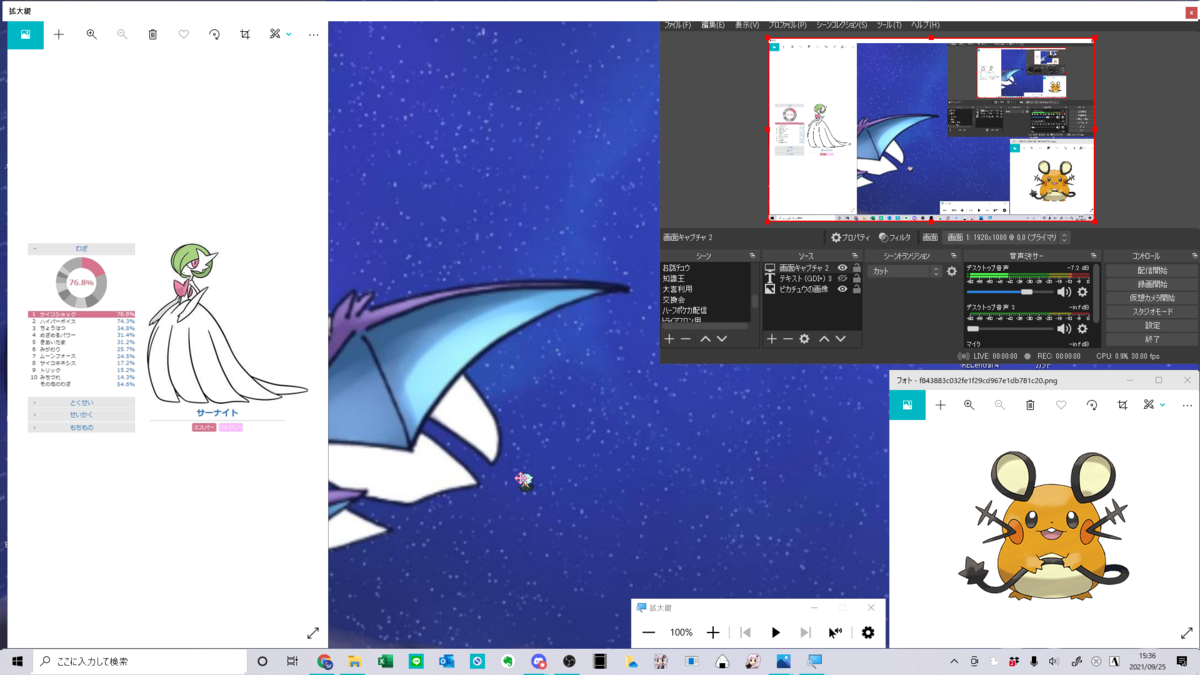Zoom in on the Dedenne photo window
1200x675 pixels.
969,405
